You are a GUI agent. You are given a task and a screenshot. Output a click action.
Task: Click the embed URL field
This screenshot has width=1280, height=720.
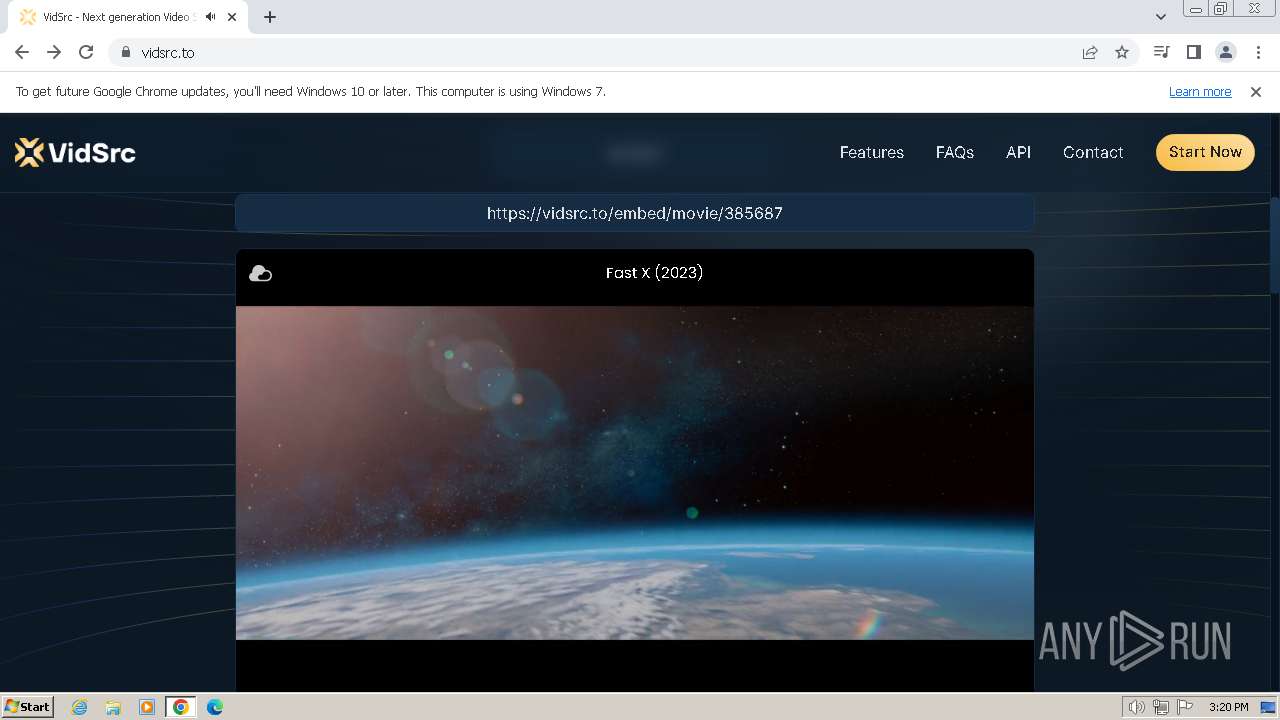[634, 213]
